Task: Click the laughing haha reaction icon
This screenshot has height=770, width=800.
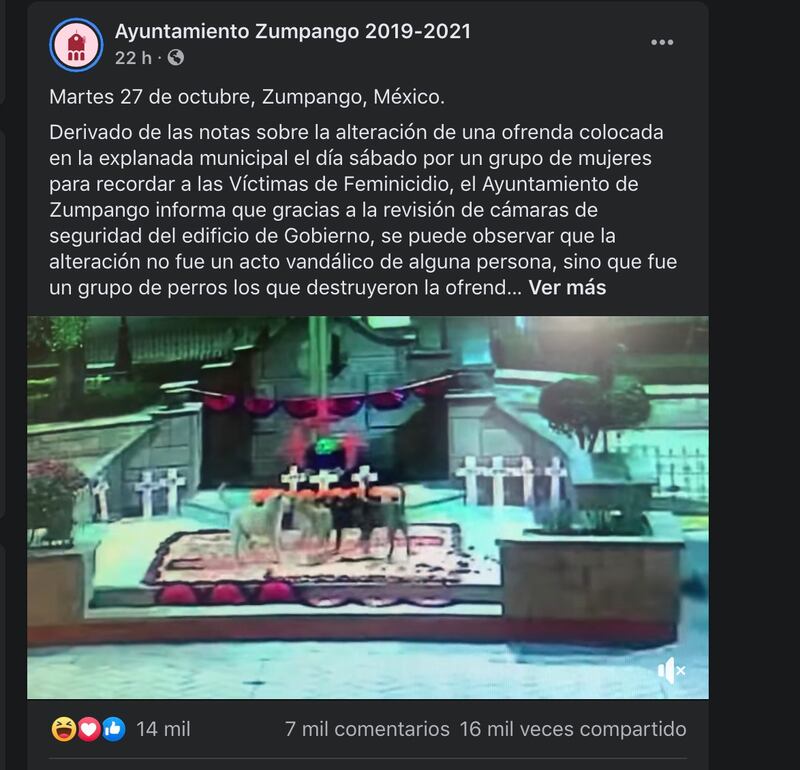Action: tap(63, 729)
